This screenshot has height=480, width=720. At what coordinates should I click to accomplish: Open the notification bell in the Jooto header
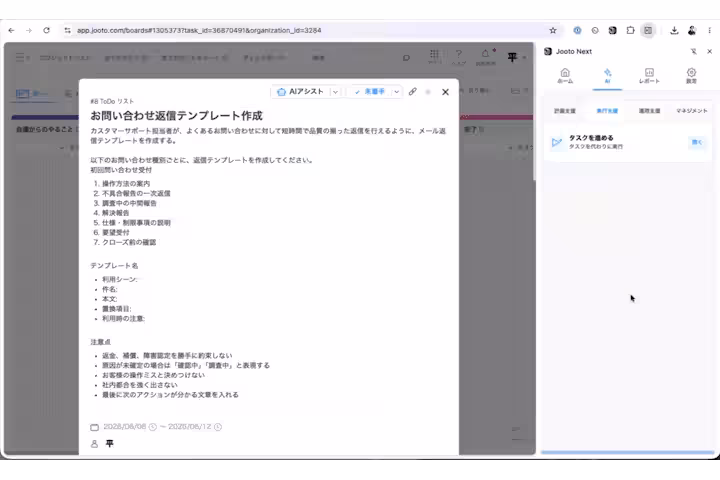coord(485,56)
